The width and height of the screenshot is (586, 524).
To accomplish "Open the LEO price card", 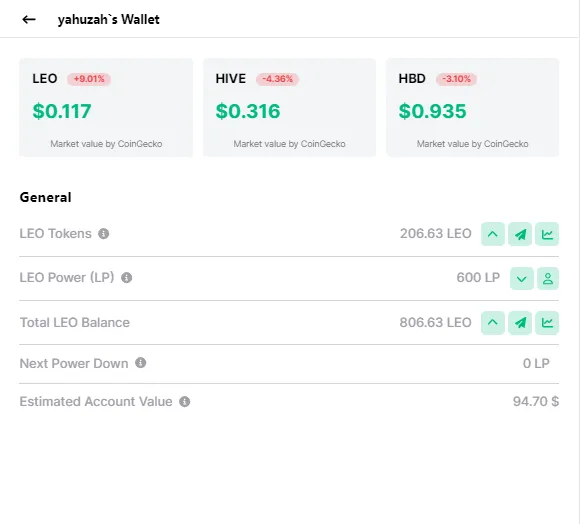I will 107,108.
